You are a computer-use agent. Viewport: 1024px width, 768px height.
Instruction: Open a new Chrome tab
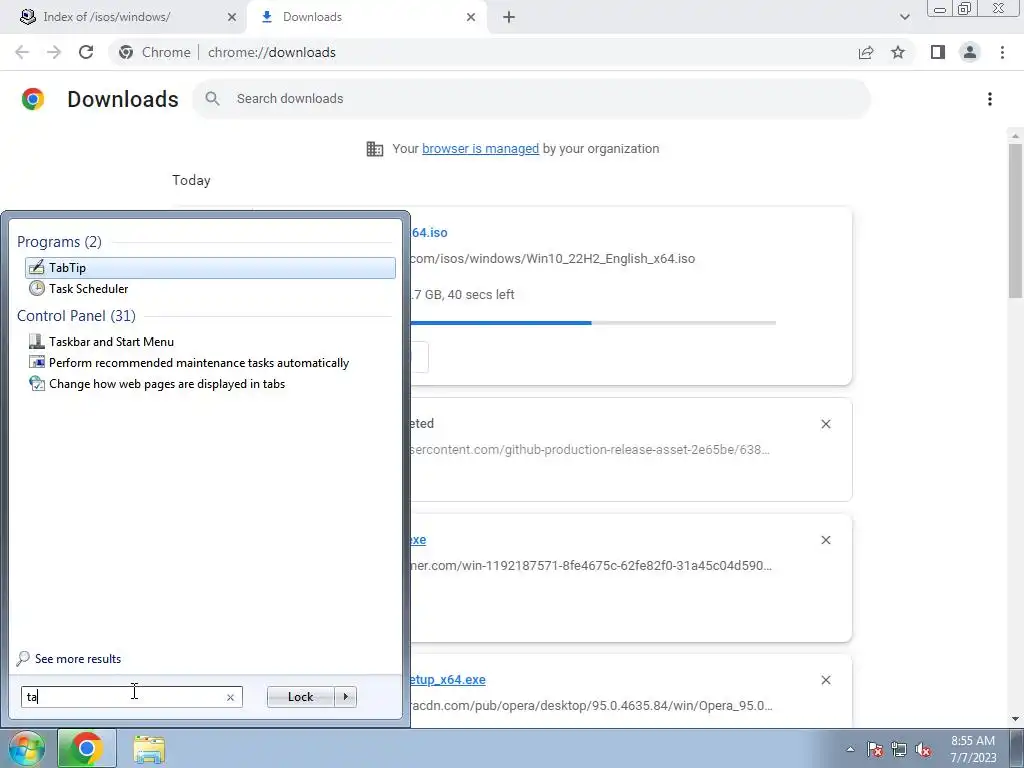tap(509, 17)
